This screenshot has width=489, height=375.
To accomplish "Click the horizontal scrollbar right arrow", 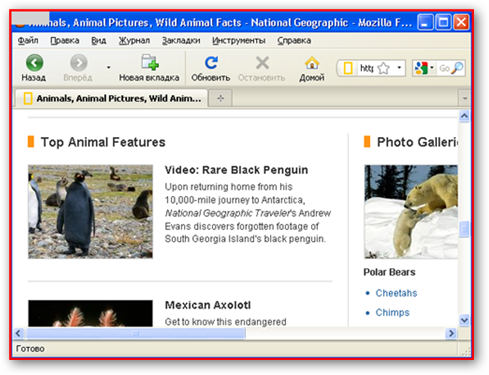I will click(x=451, y=333).
